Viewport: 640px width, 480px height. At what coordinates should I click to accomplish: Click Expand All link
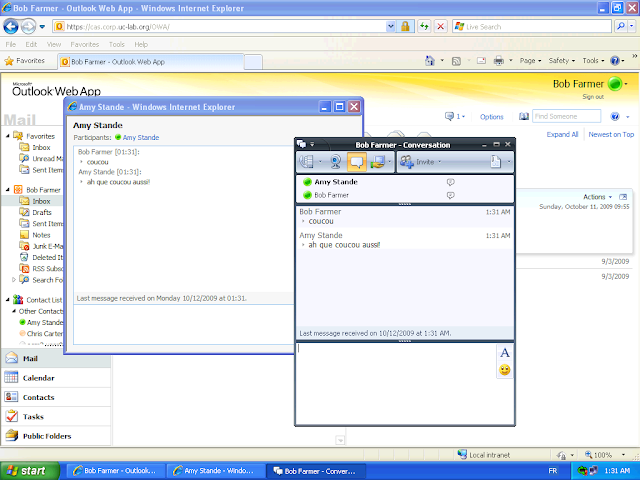coord(562,134)
